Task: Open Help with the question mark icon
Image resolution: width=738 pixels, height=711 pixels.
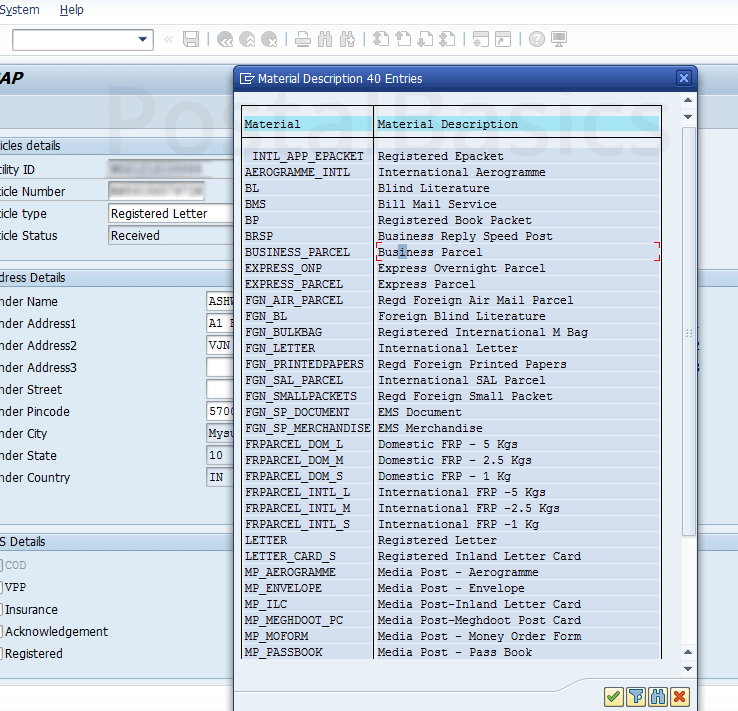Action: pyautogui.click(x=537, y=39)
